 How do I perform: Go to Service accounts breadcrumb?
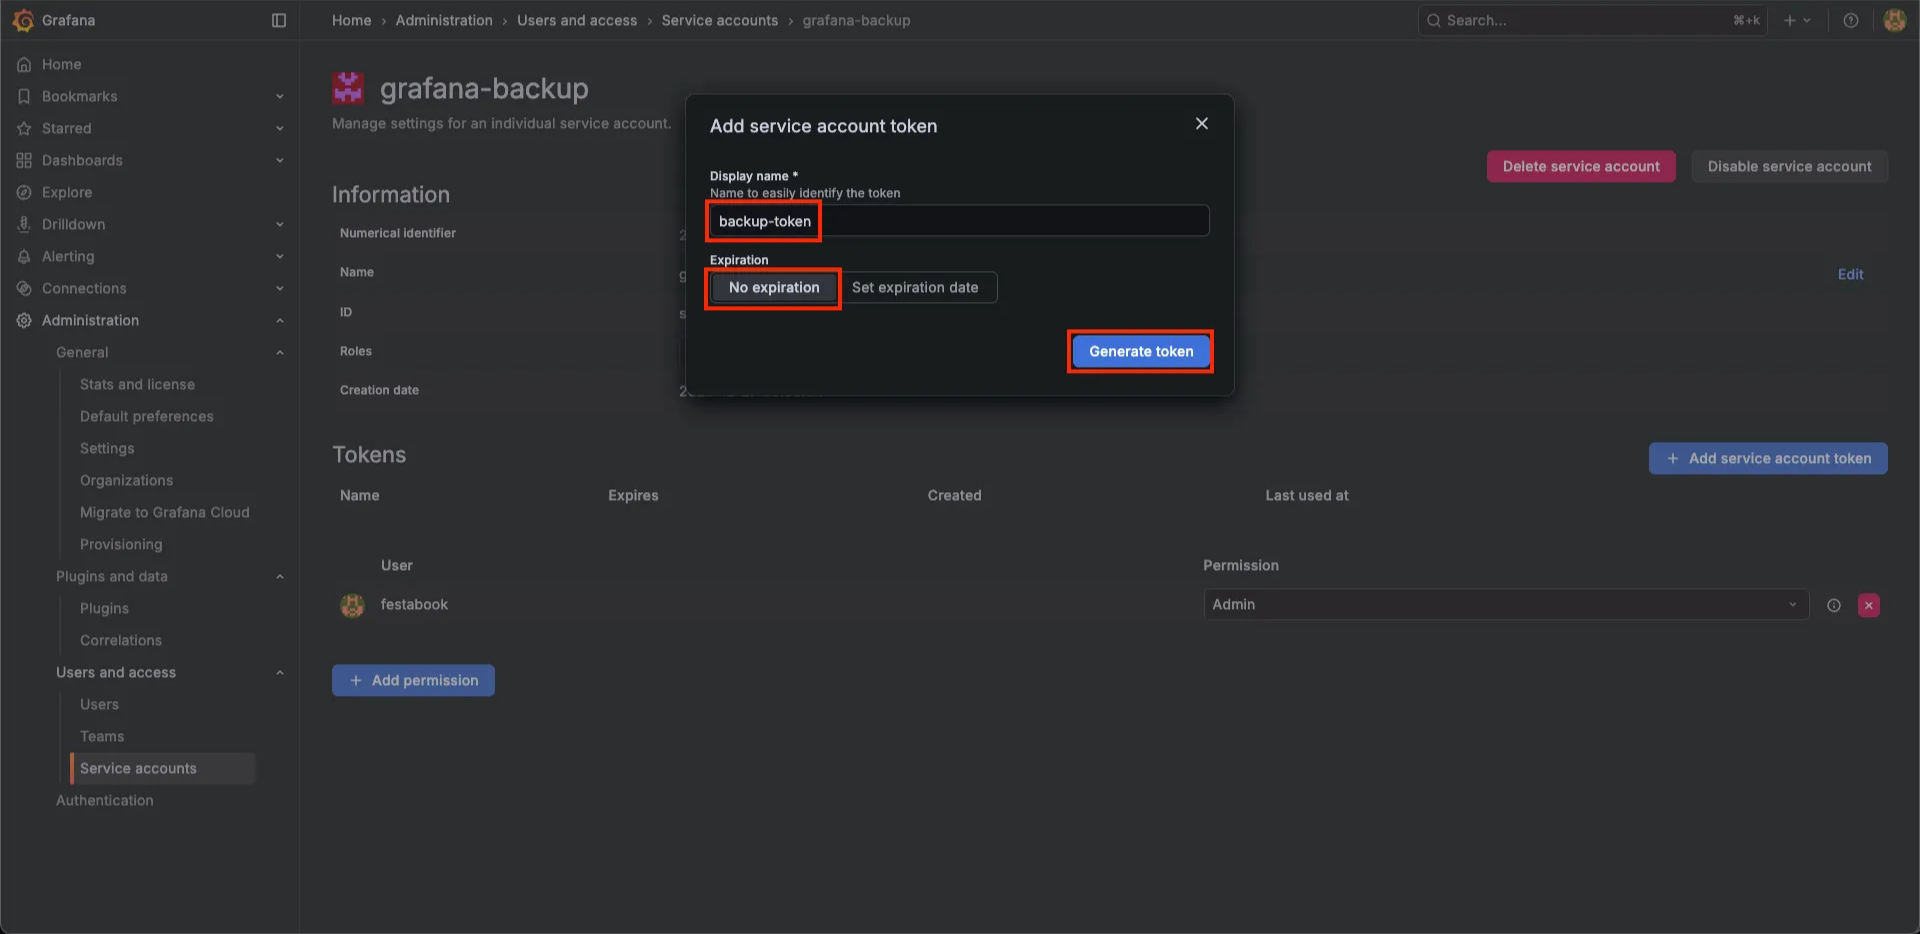[x=719, y=20]
